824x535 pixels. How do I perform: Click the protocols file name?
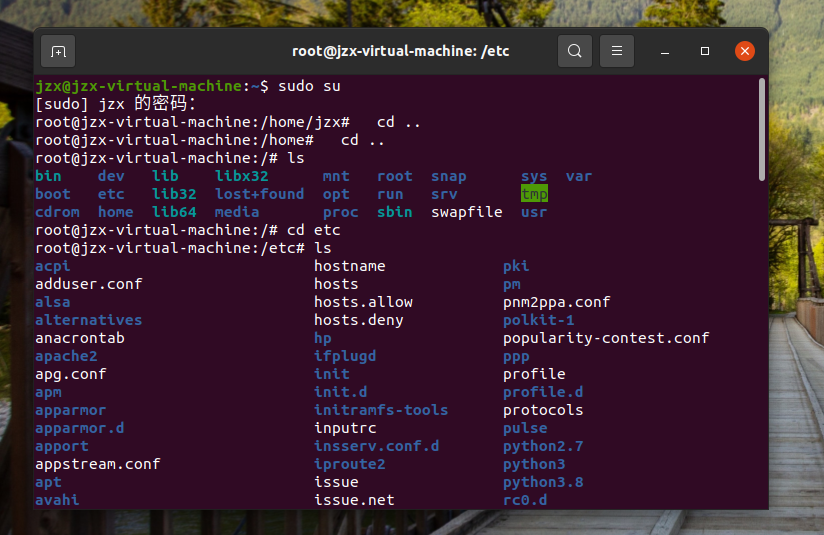[543, 410]
